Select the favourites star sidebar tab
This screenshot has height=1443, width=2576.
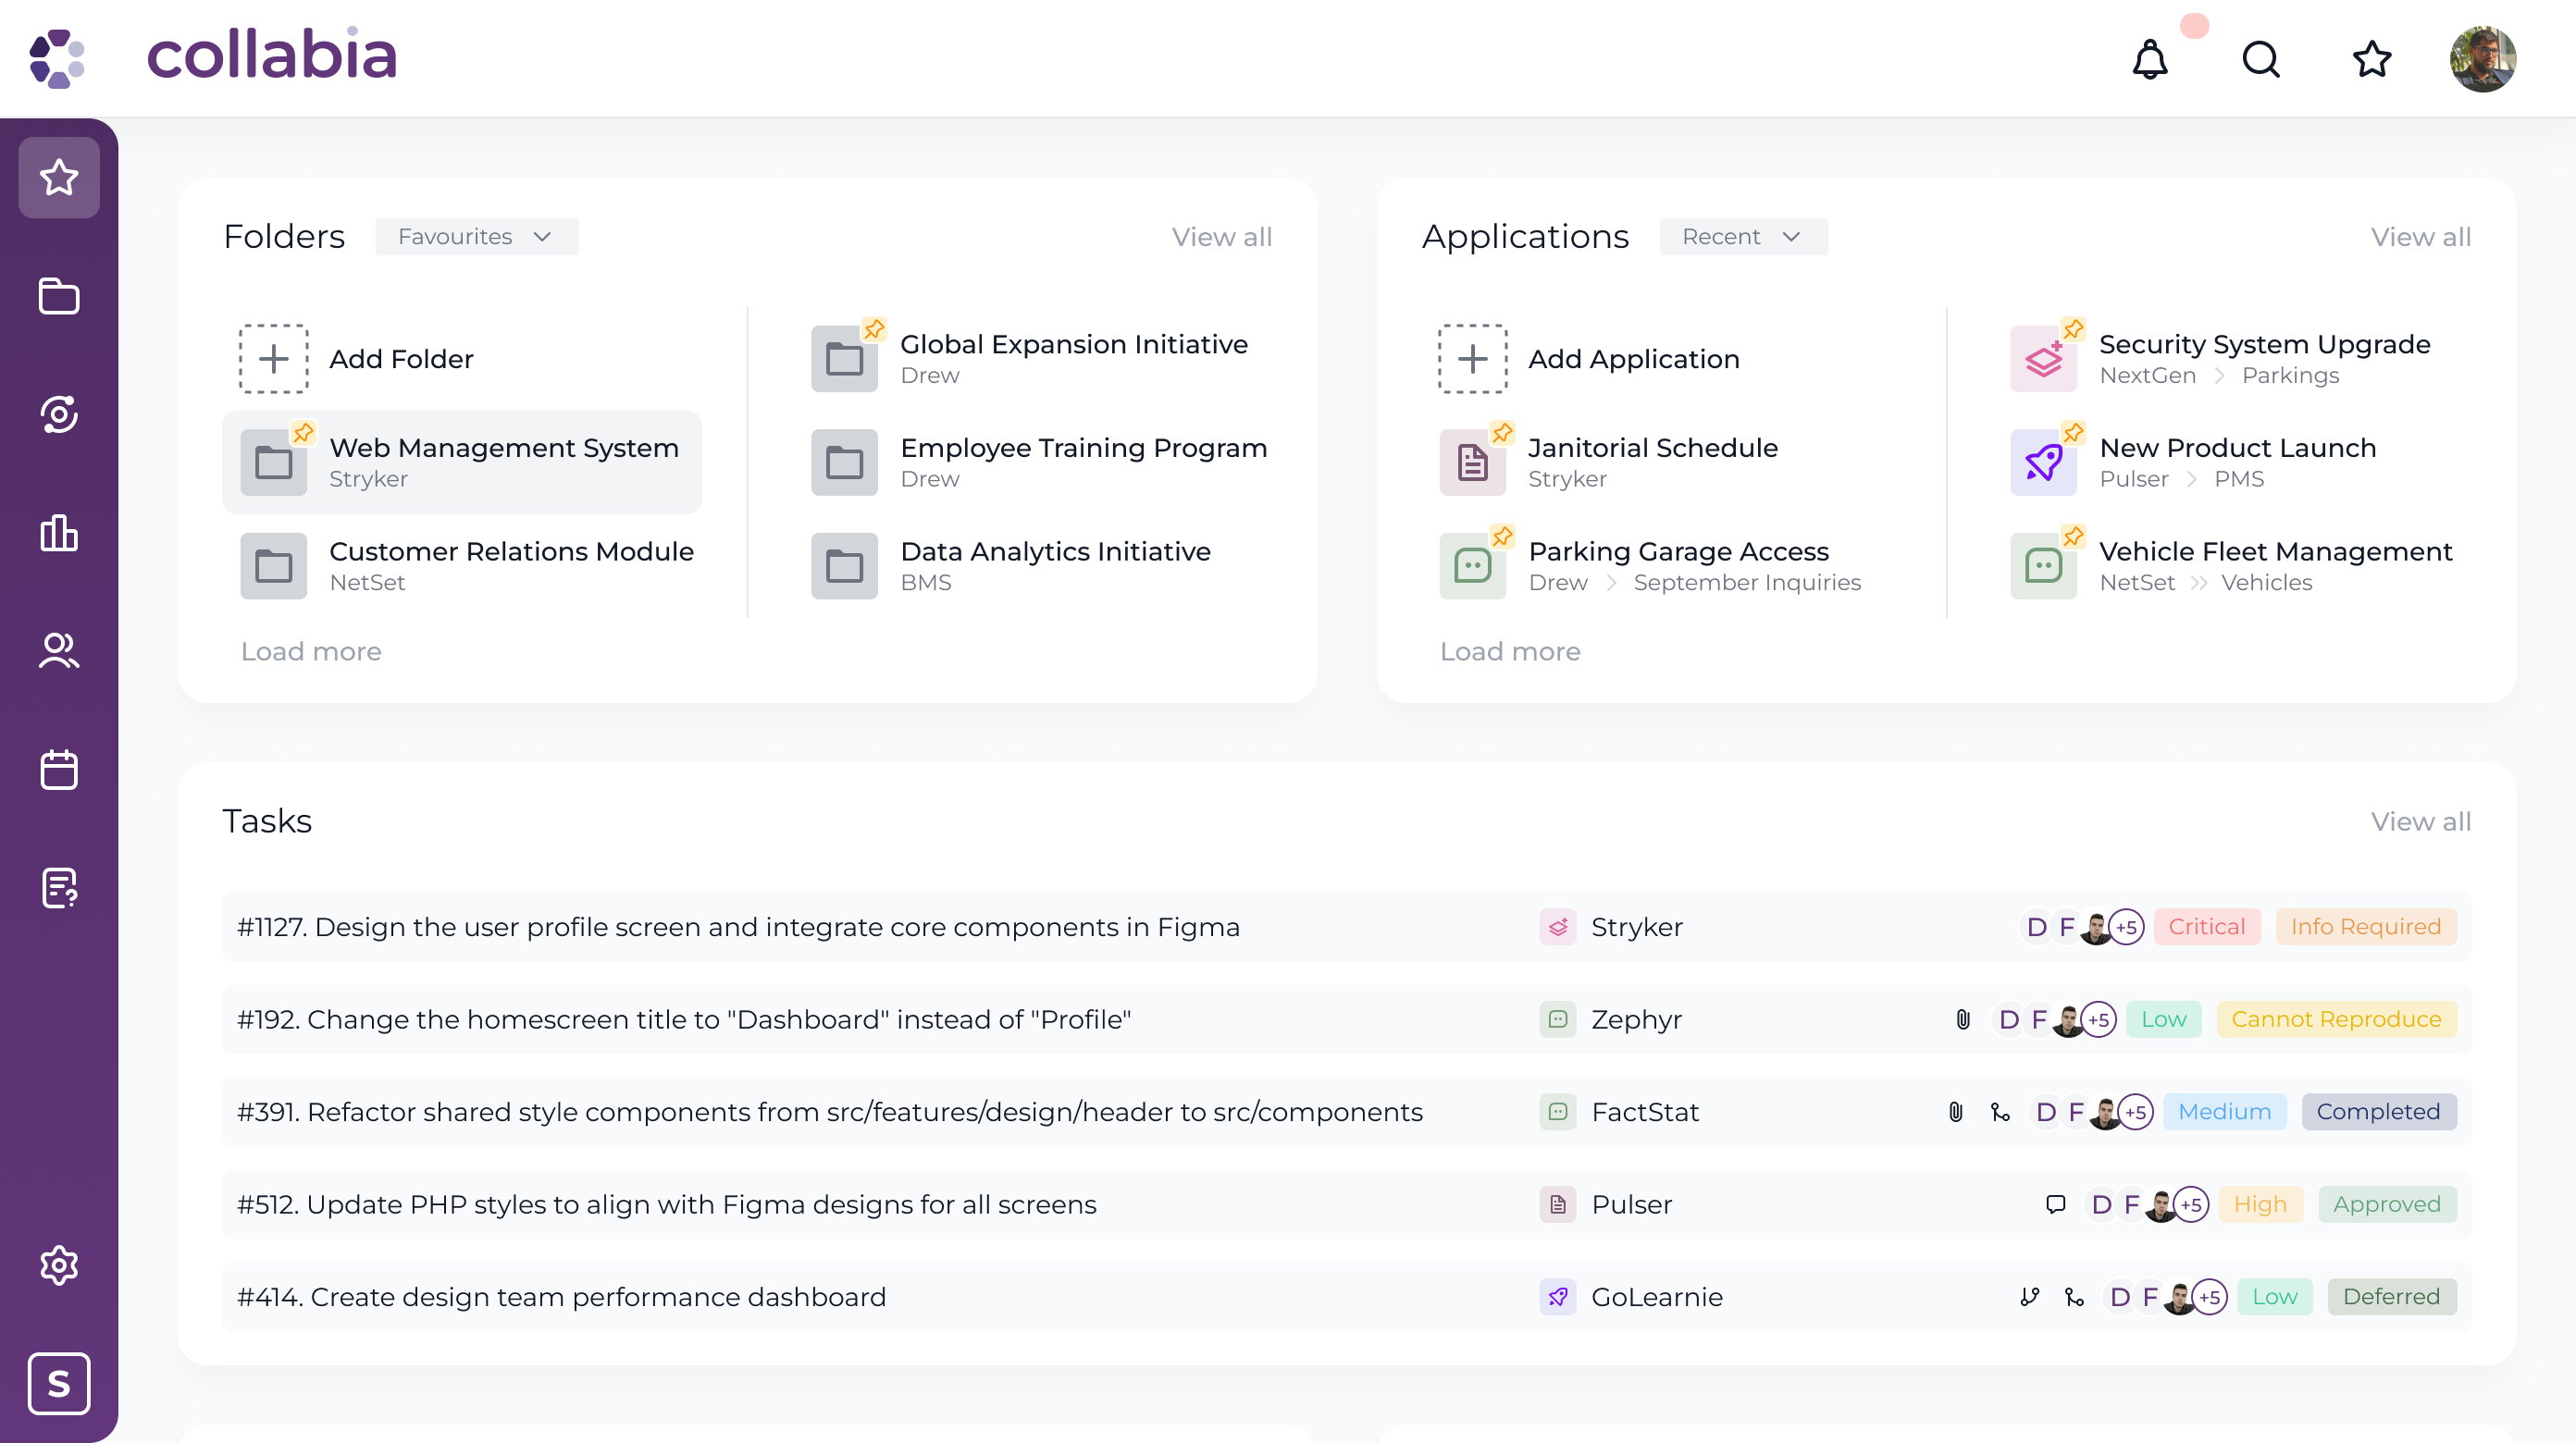tap(59, 178)
